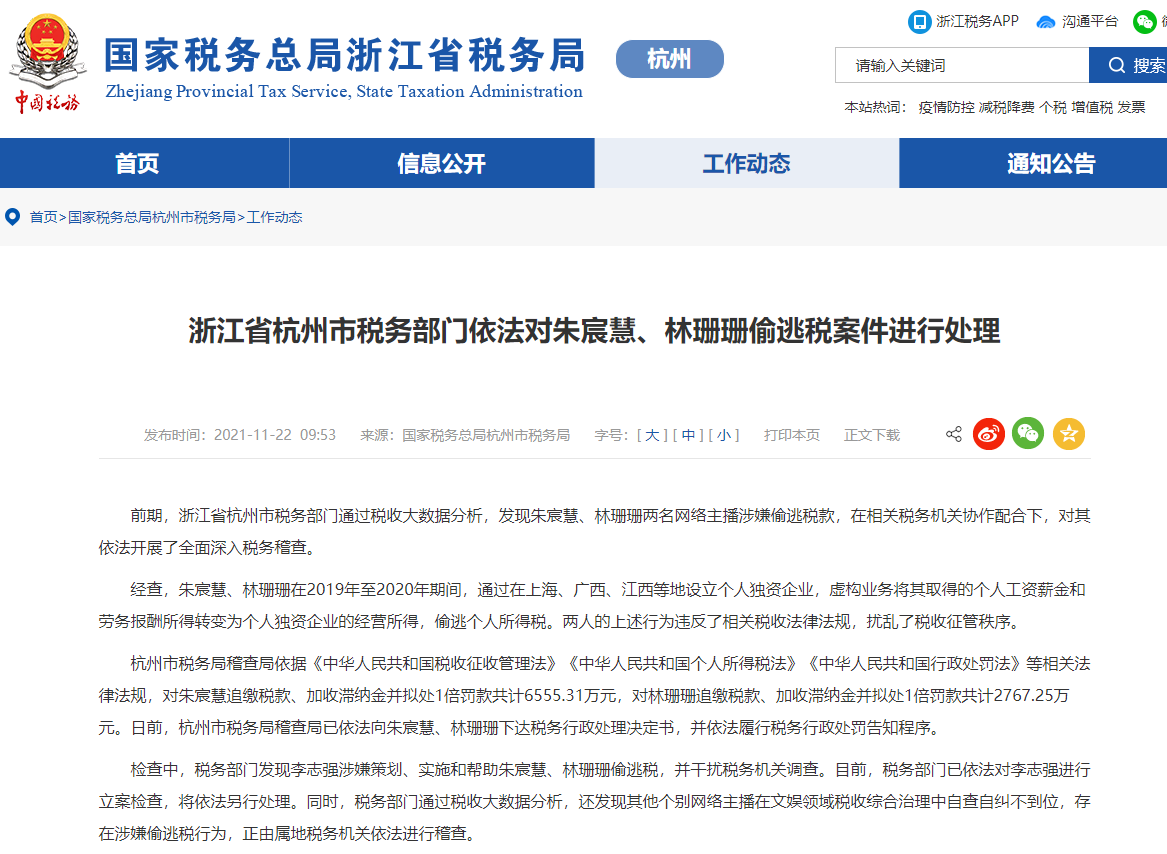Viewport: 1167px width, 854px height.
Task: Share article to WeChat
Action: point(1028,434)
